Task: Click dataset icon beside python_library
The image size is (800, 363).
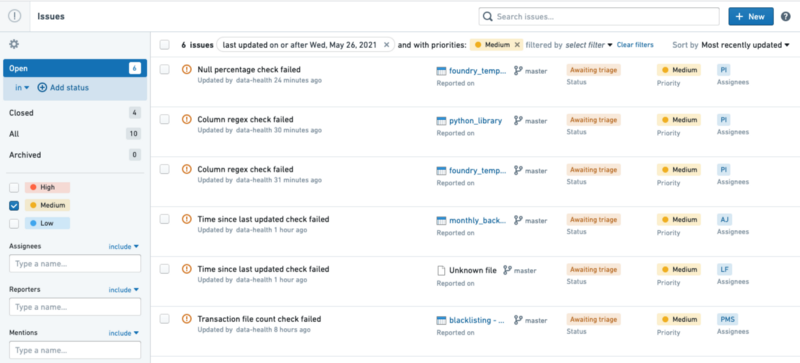Action: click(441, 121)
